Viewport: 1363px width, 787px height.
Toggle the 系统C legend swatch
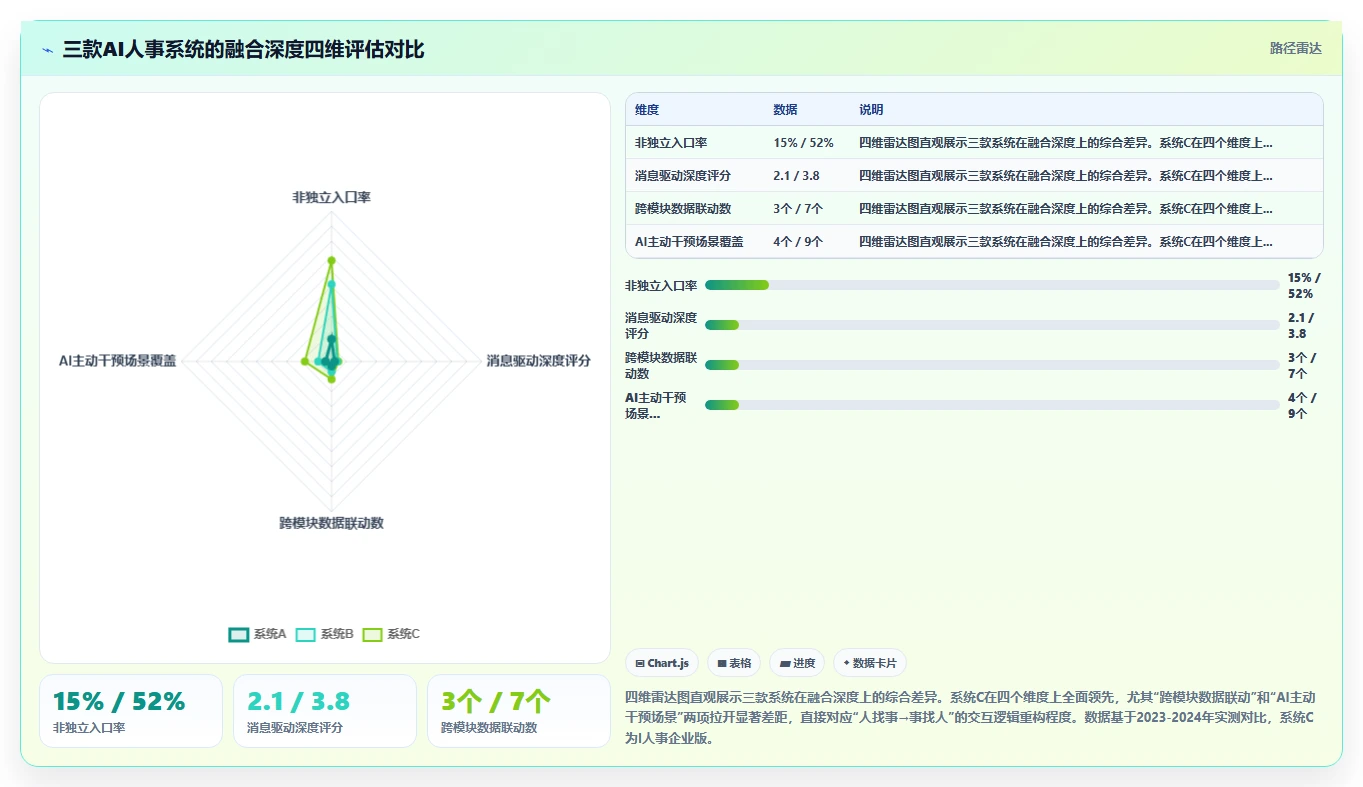click(373, 634)
